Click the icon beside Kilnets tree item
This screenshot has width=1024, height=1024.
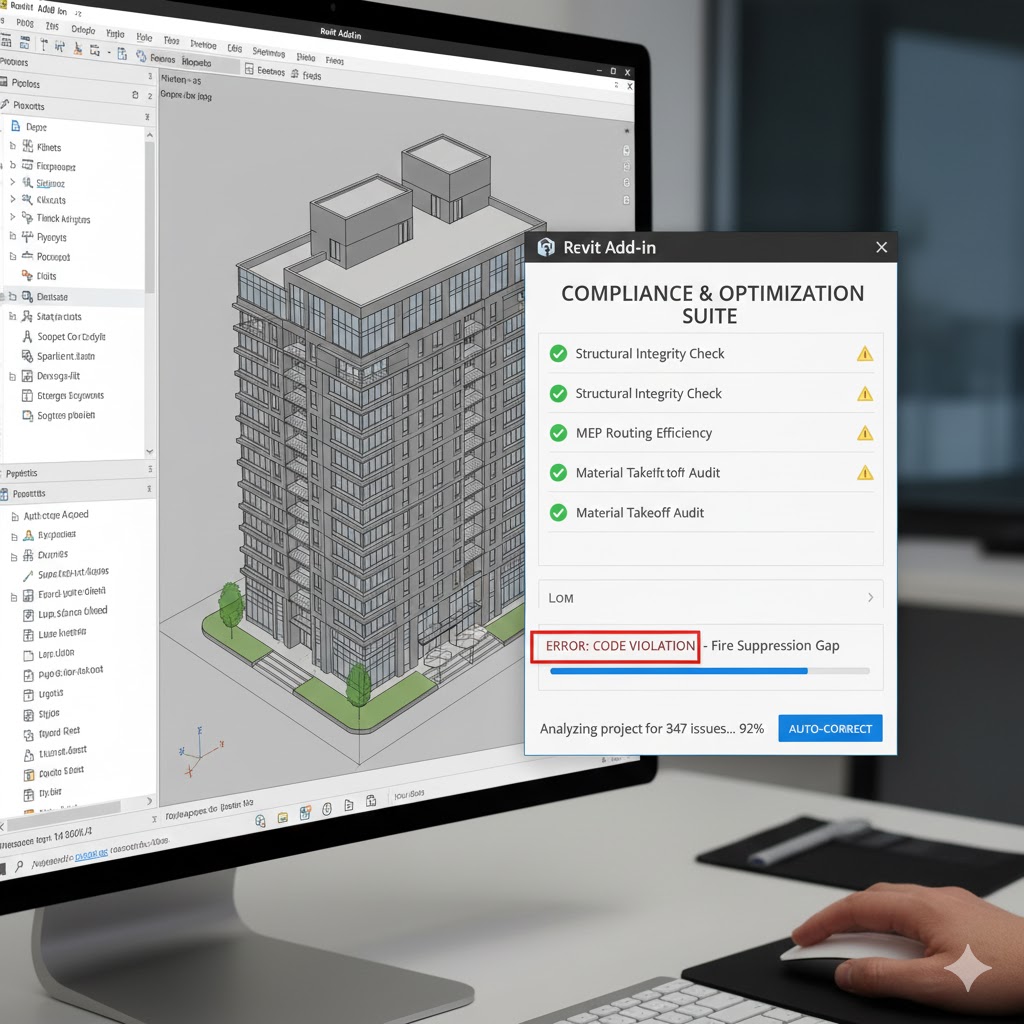pyautogui.click(x=27, y=146)
